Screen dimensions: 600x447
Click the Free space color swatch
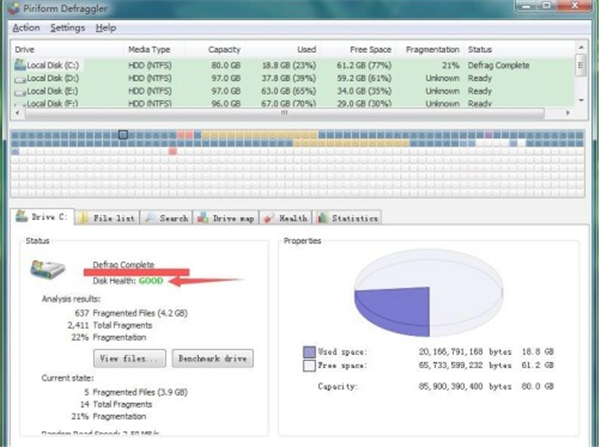click(309, 367)
